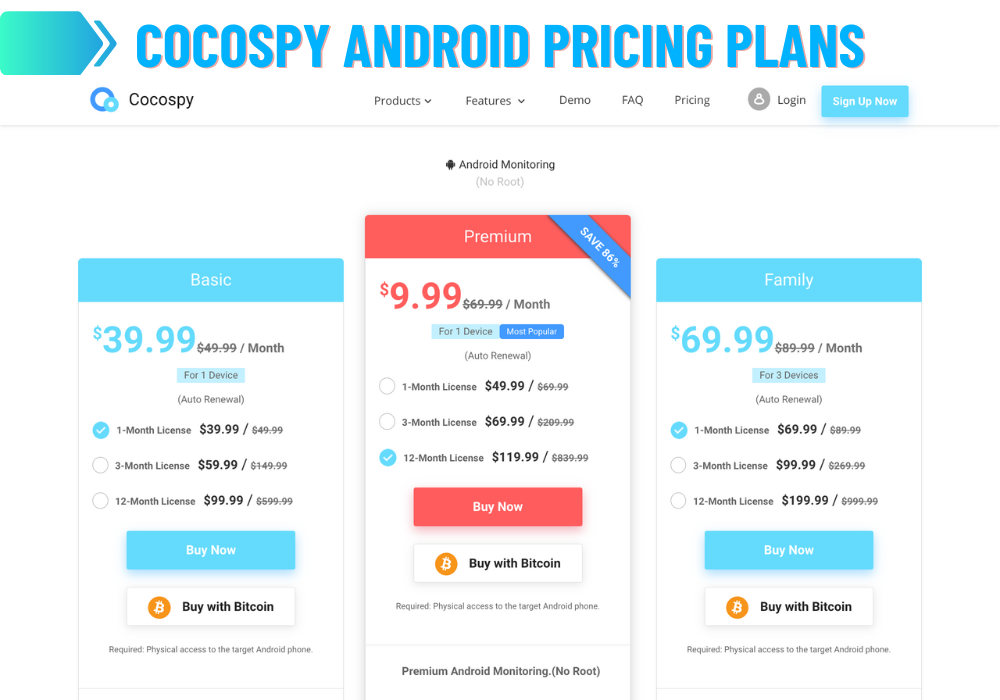Go to the Pricing menu item

[x=692, y=100]
